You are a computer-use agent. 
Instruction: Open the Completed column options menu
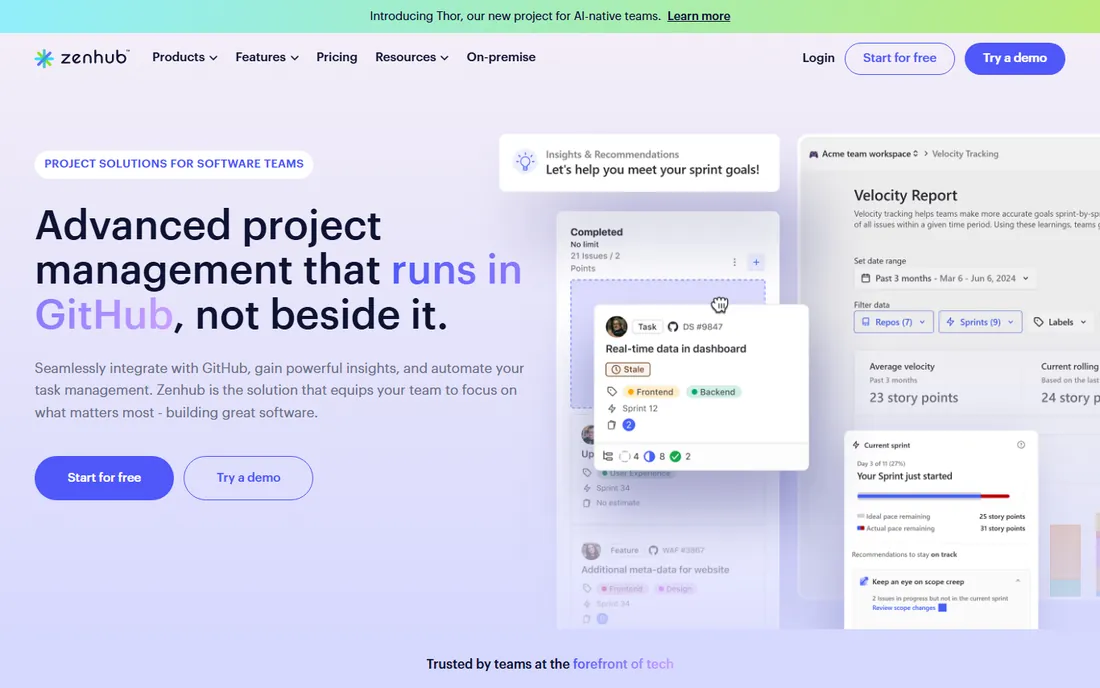click(x=735, y=262)
